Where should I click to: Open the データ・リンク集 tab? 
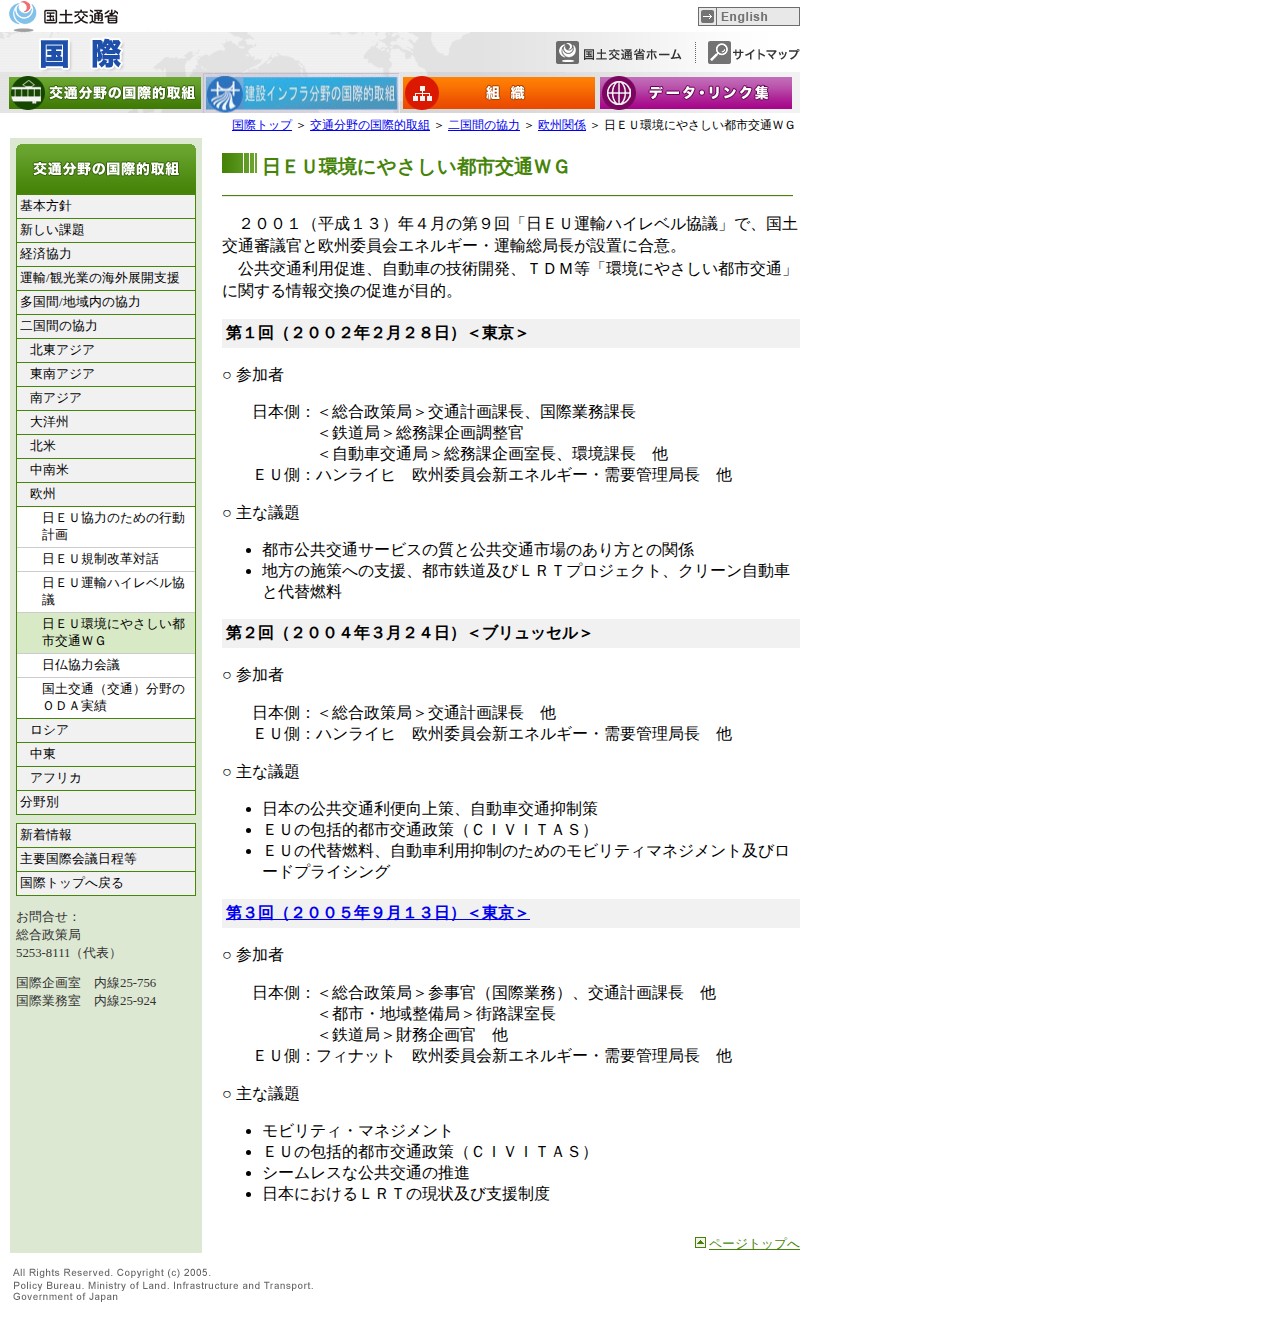pyautogui.click(x=696, y=93)
